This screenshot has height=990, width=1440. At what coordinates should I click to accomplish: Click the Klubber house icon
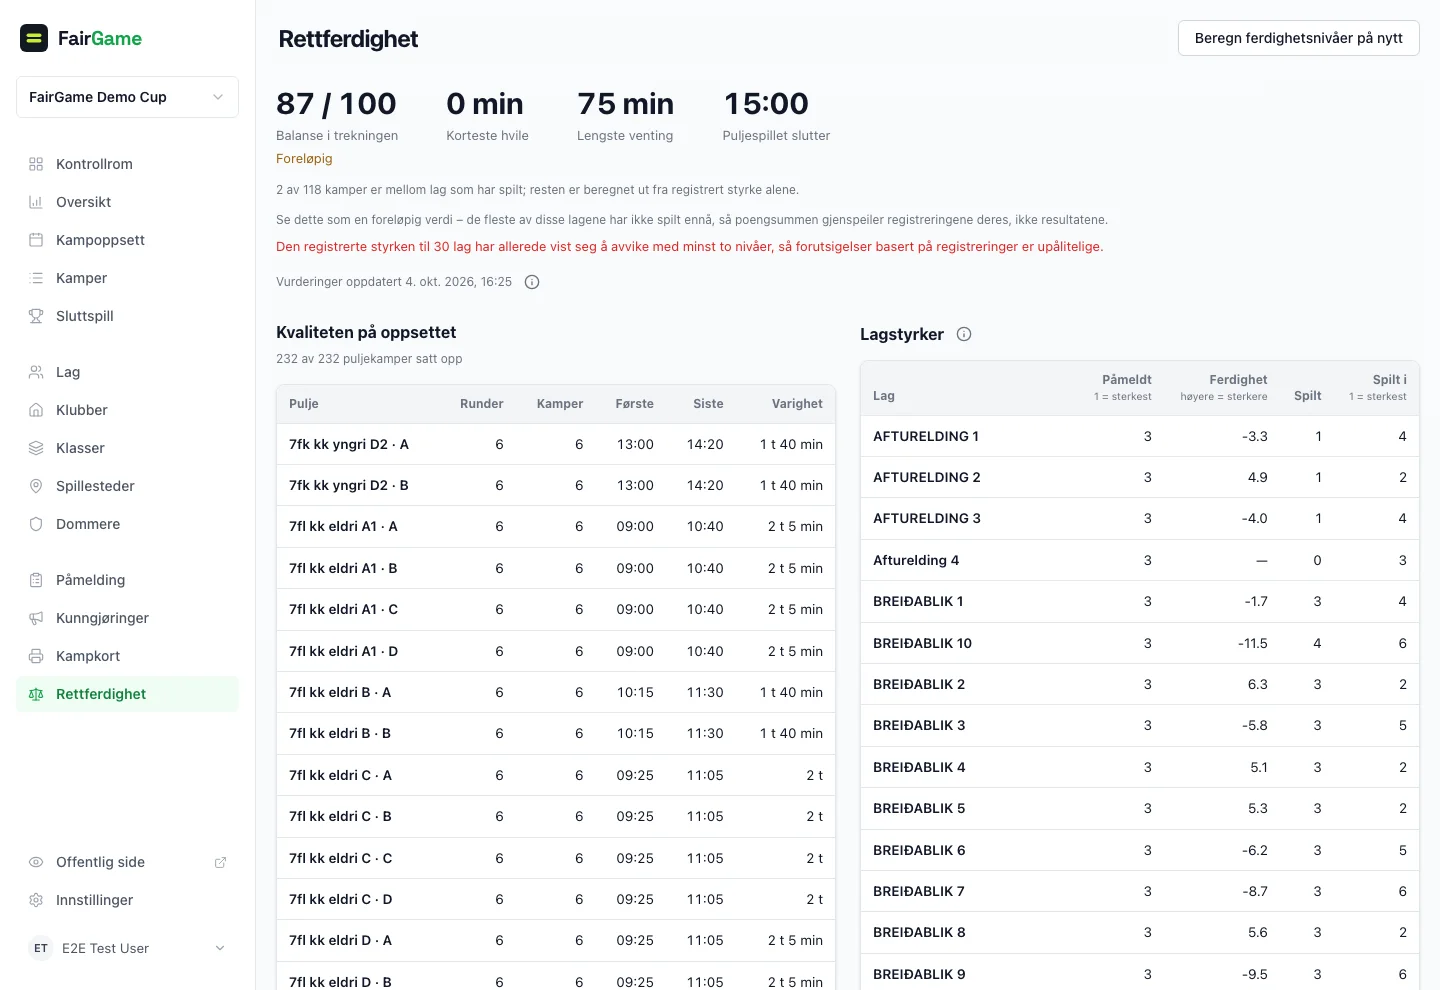[36, 410]
